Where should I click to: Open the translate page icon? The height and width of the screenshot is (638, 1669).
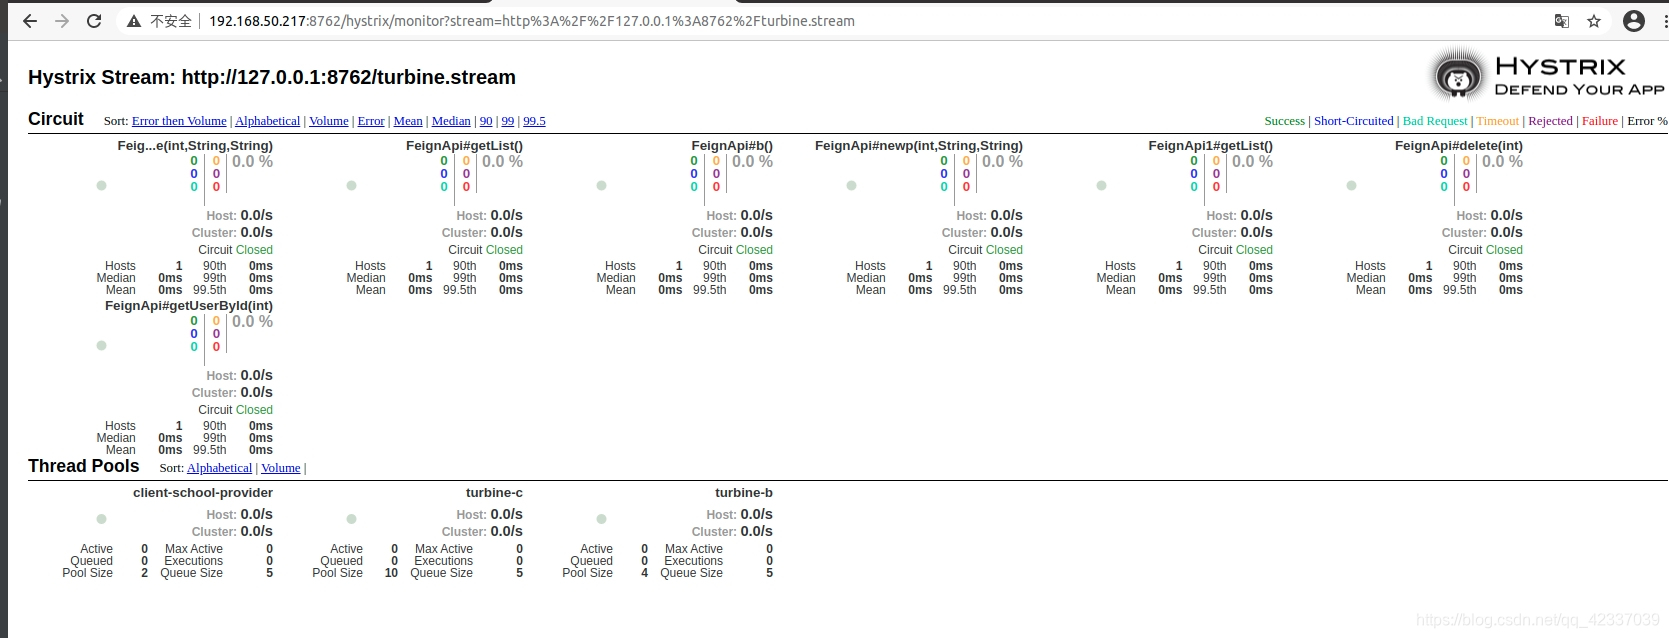(x=1562, y=21)
